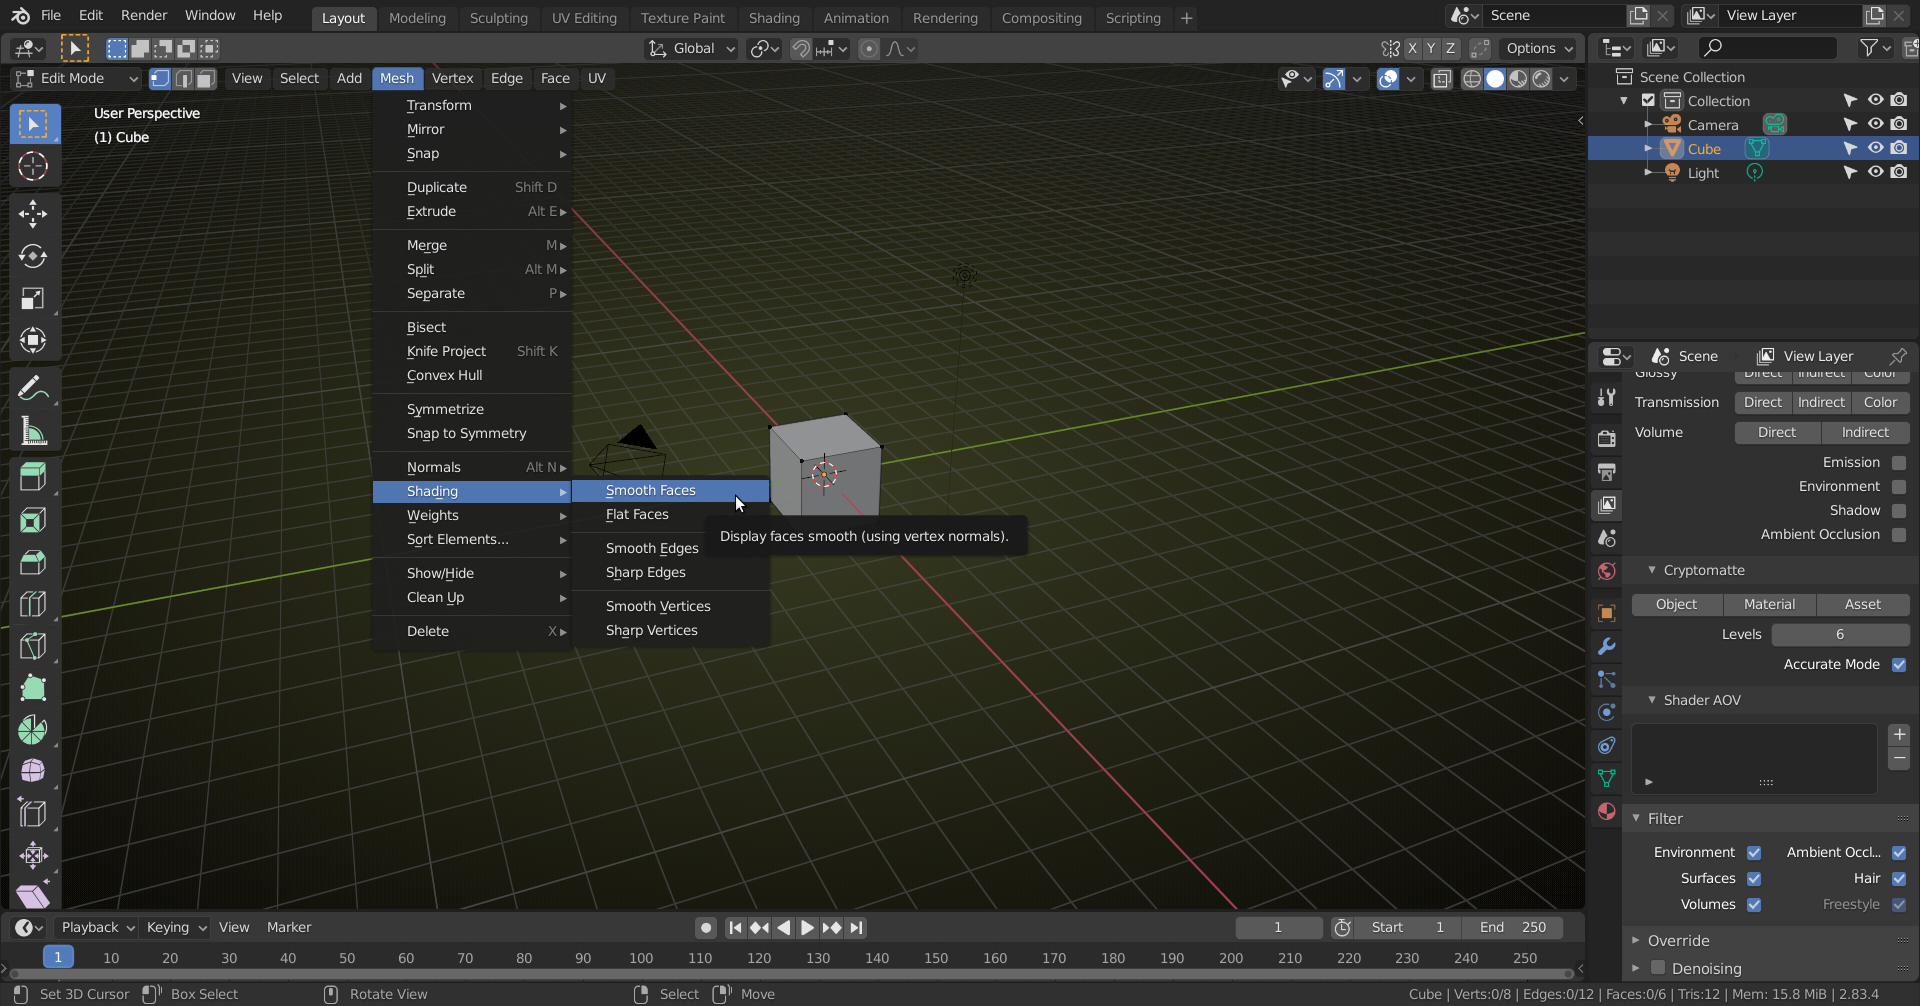Open the Output properties tab
The width and height of the screenshot is (1920, 1006).
(x=1607, y=471)
